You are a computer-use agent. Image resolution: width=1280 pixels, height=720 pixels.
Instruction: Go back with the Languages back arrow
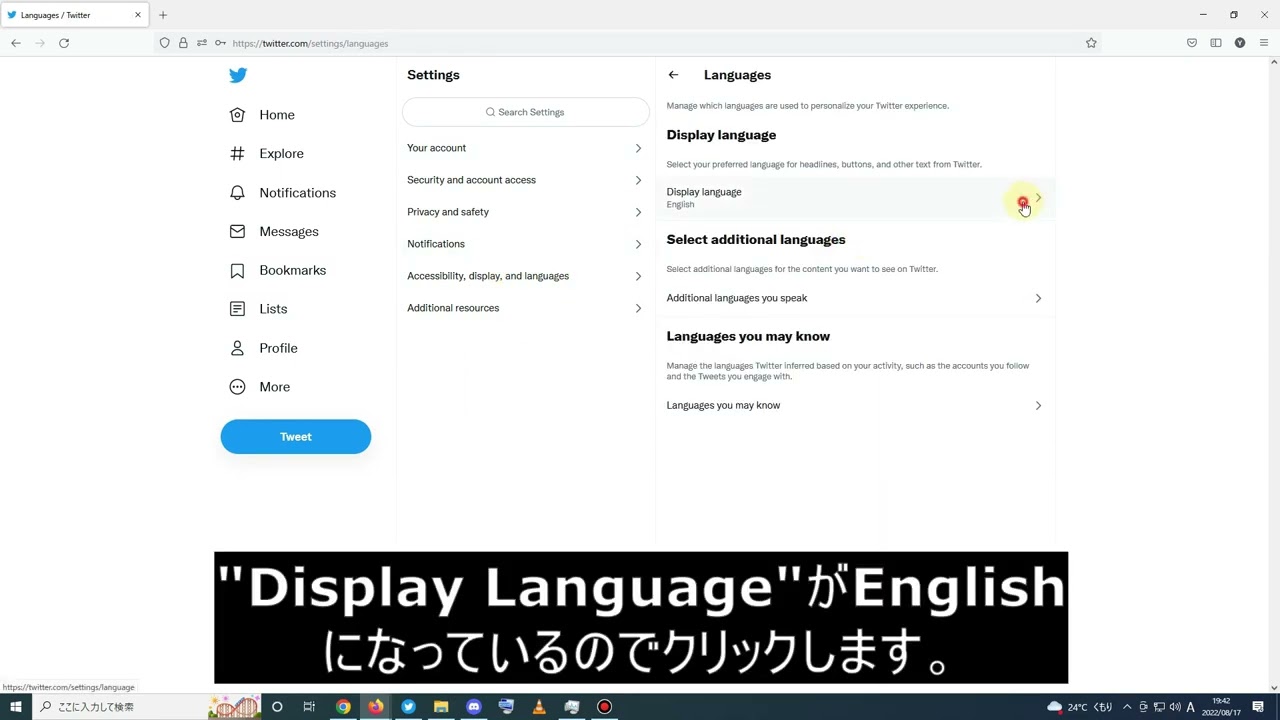click(673, 75)
